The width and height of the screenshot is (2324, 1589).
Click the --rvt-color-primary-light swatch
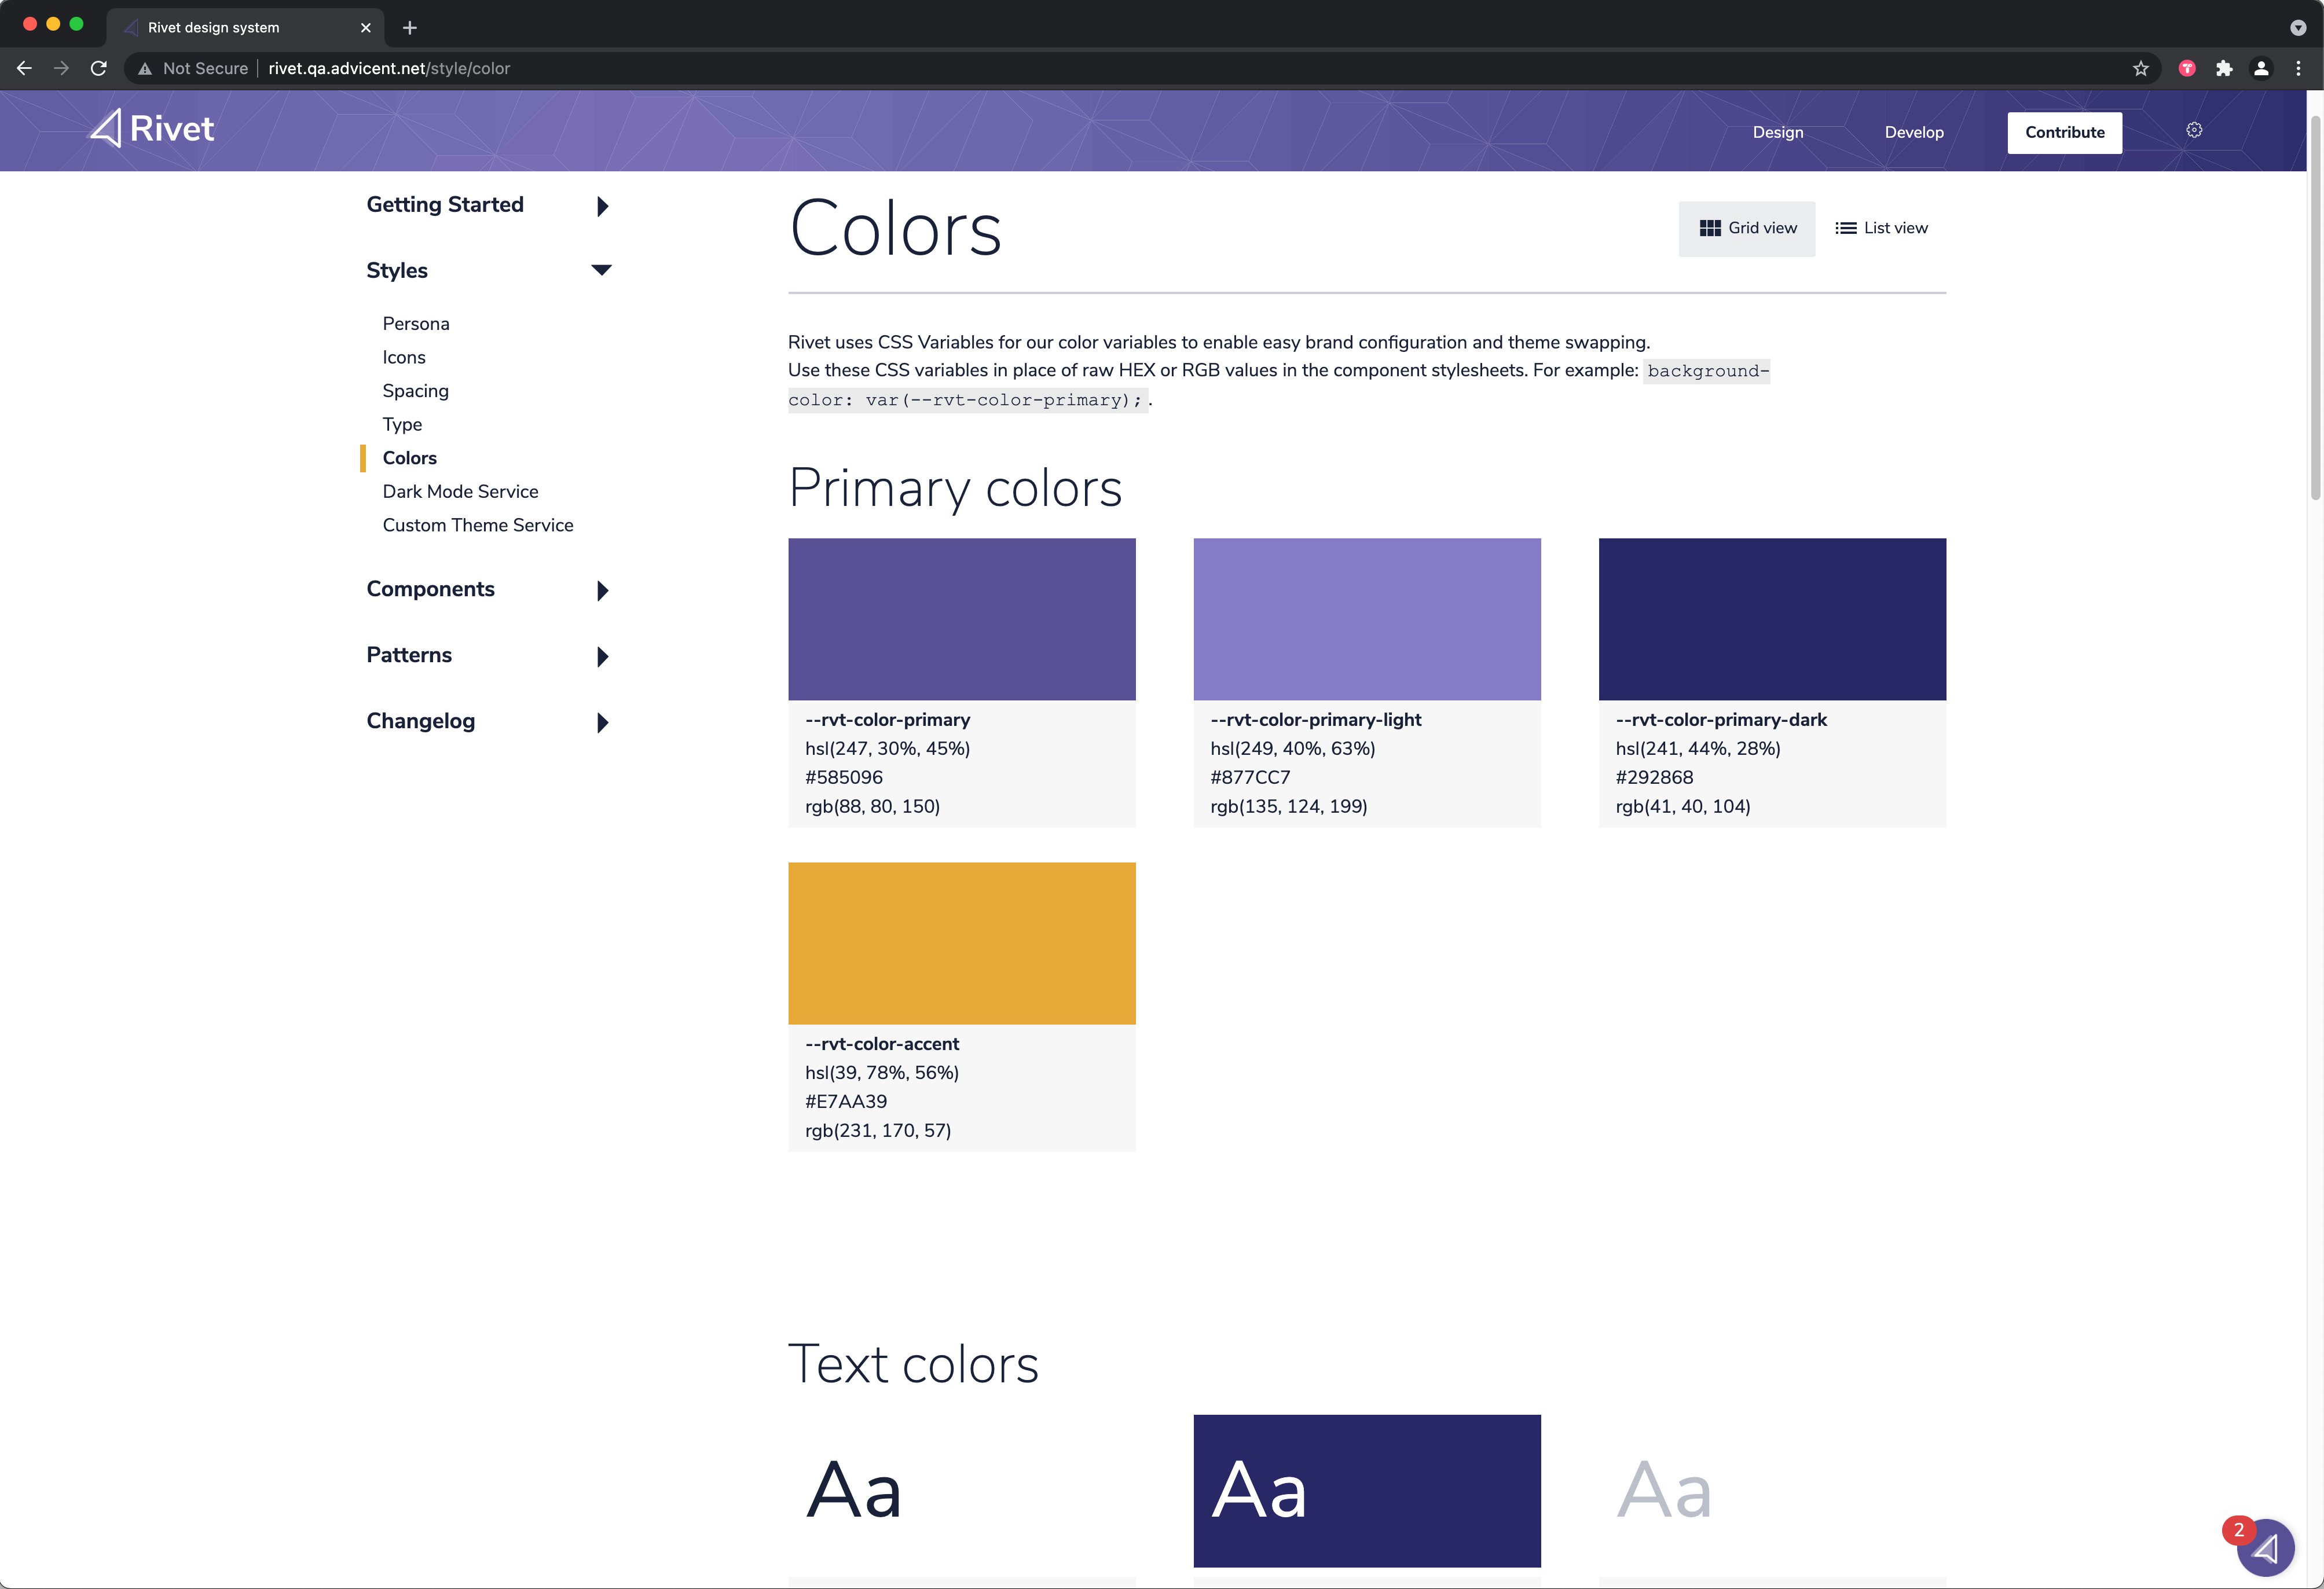[x=1367, y=619]
